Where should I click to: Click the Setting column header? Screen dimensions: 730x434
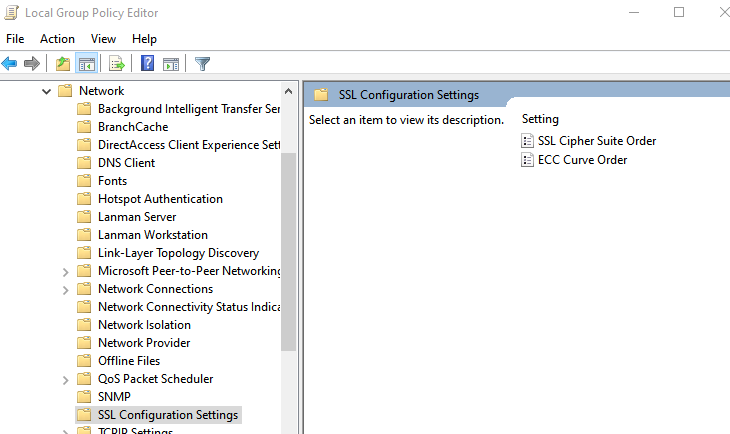540,119
